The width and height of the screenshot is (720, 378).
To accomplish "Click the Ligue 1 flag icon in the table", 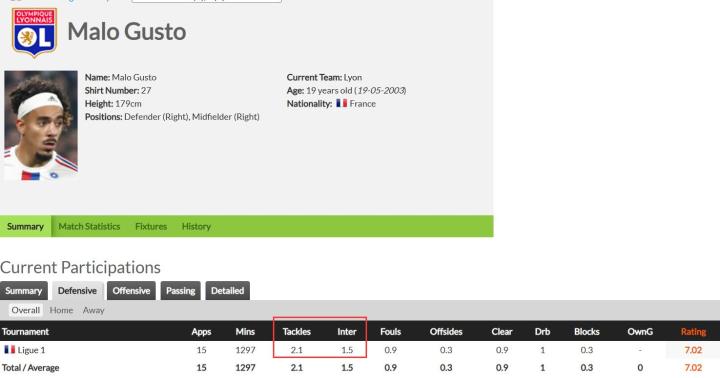I will pyautogui.click(x=10, y=350).
